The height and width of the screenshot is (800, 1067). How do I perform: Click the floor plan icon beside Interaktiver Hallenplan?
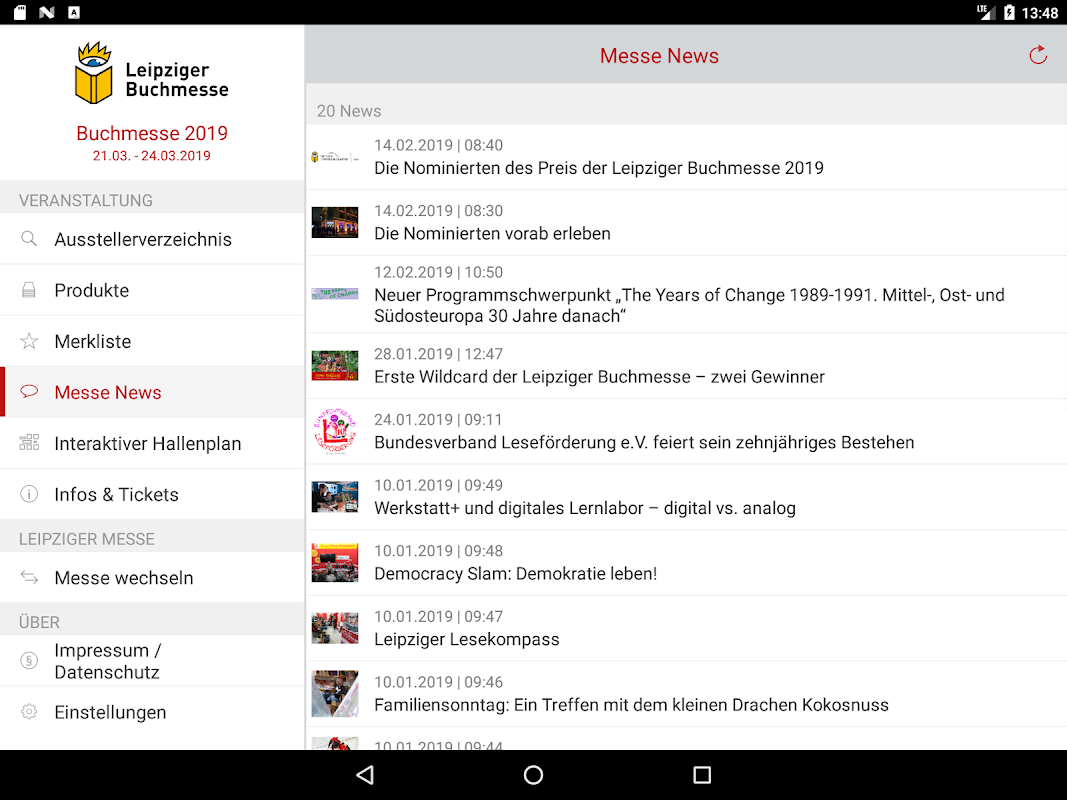(x=29, y=443)
